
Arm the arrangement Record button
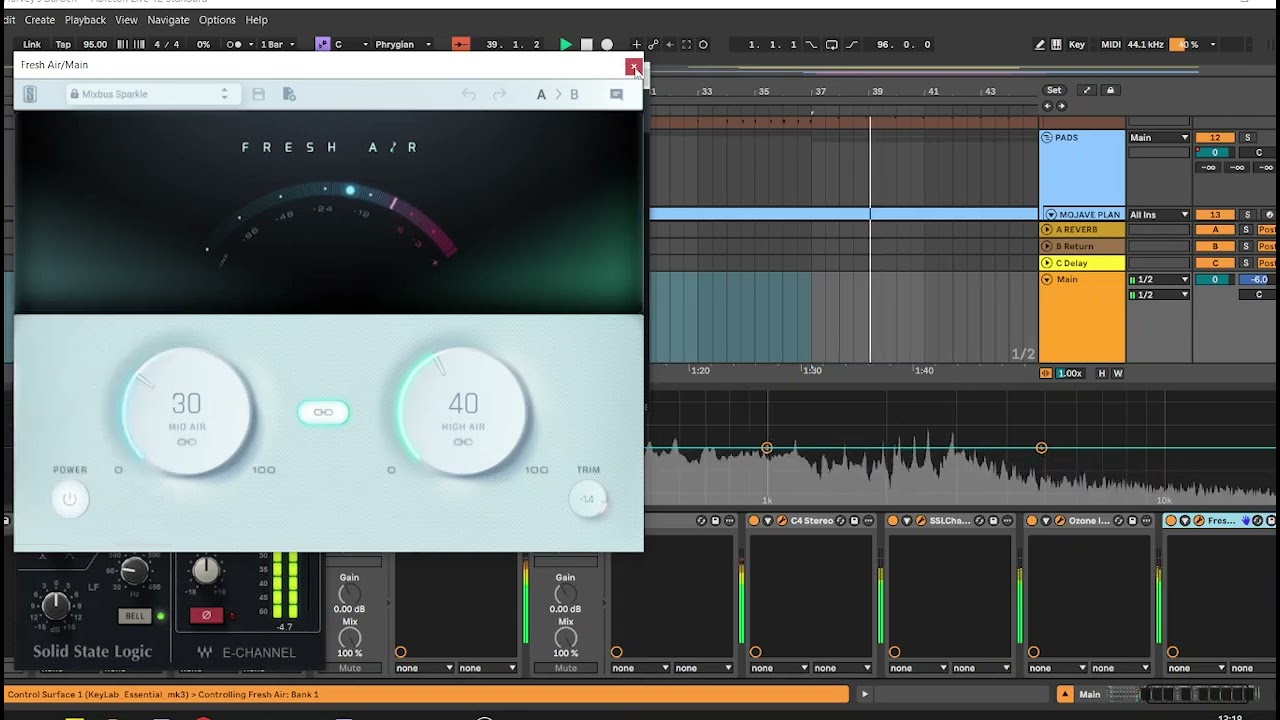point(606,44)
